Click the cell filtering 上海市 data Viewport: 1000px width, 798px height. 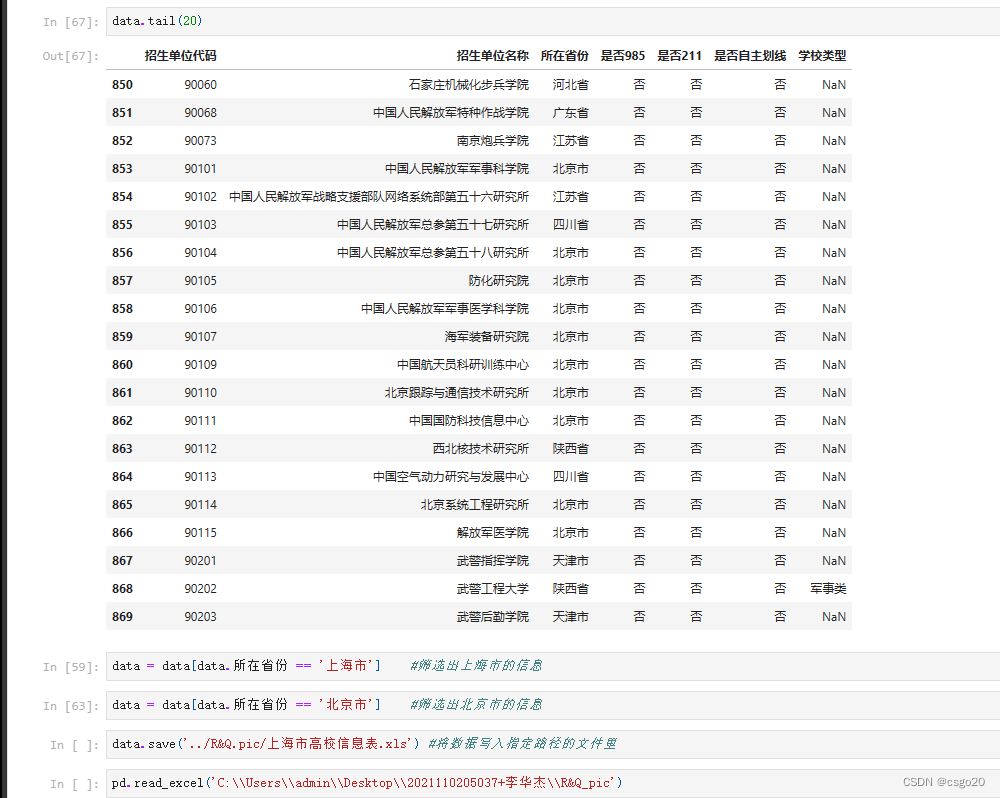click(552, 666)
